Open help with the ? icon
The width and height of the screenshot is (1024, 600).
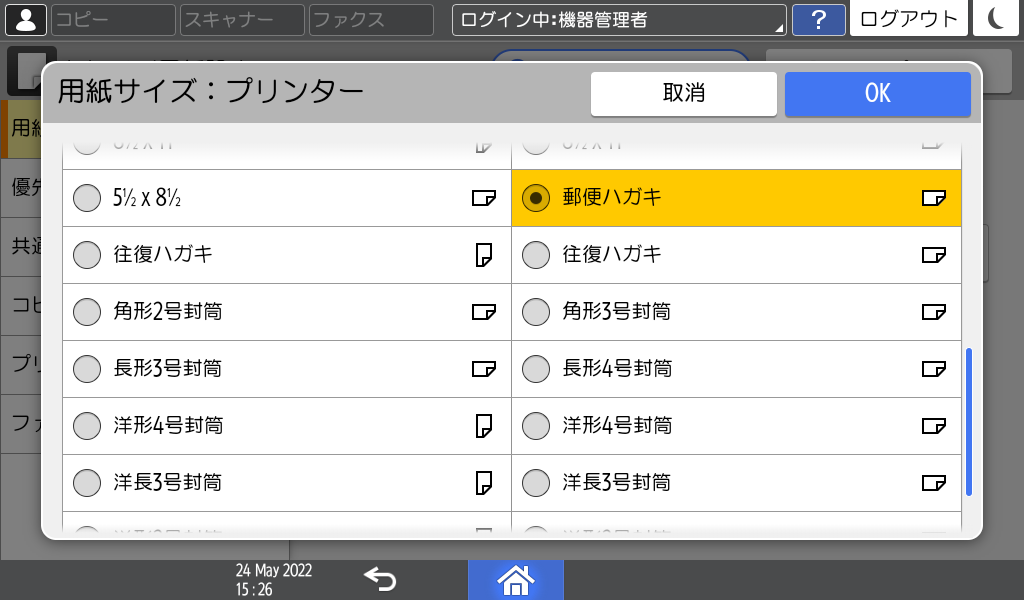(819, 19)
